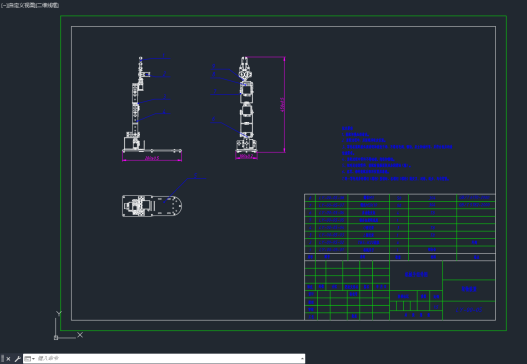Select the LY-00-05 drawing number text
Screen dimensions: 527x364
[x=469, y=310]
